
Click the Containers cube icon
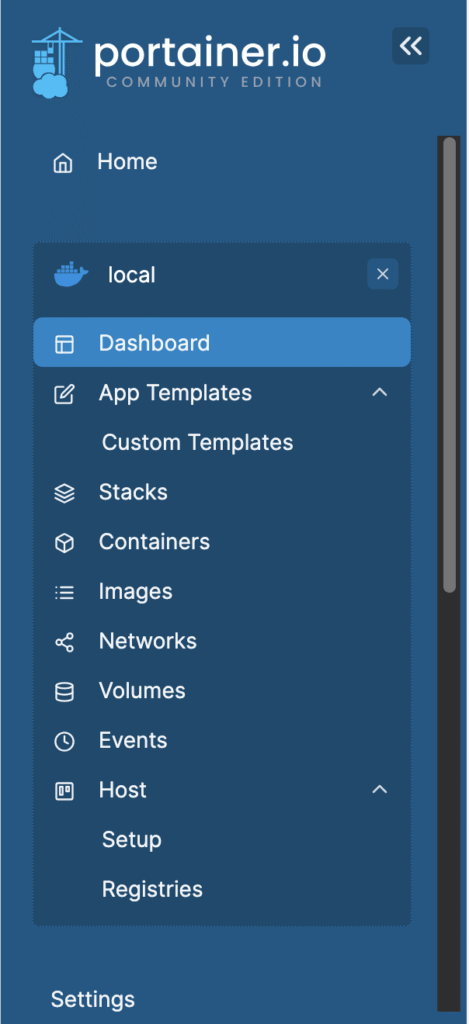click(64, 543)
